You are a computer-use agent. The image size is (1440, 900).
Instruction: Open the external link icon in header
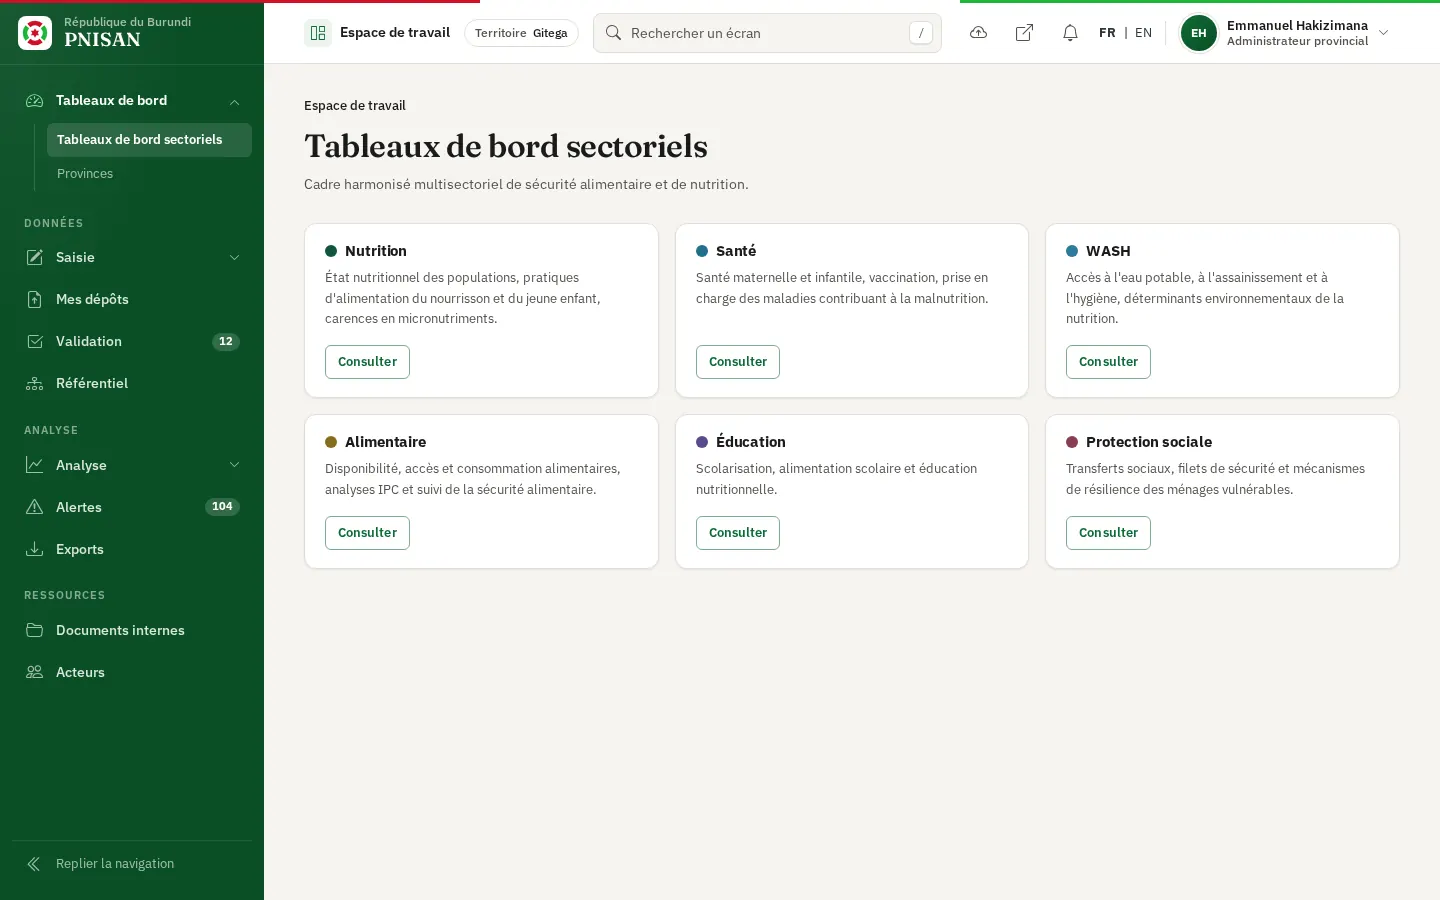(1024, 33)
